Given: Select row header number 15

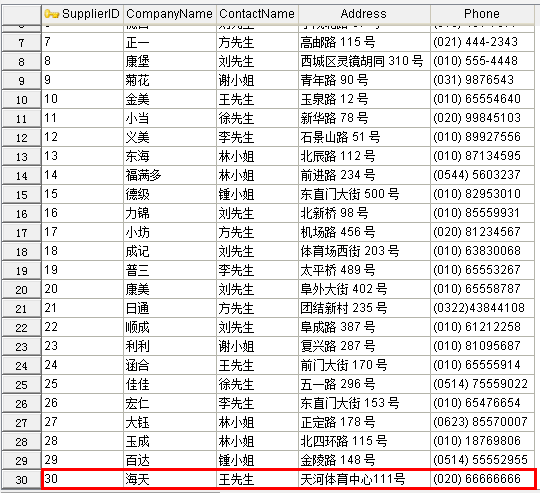Looking at the screenshot, I should (x=21, y=195).
